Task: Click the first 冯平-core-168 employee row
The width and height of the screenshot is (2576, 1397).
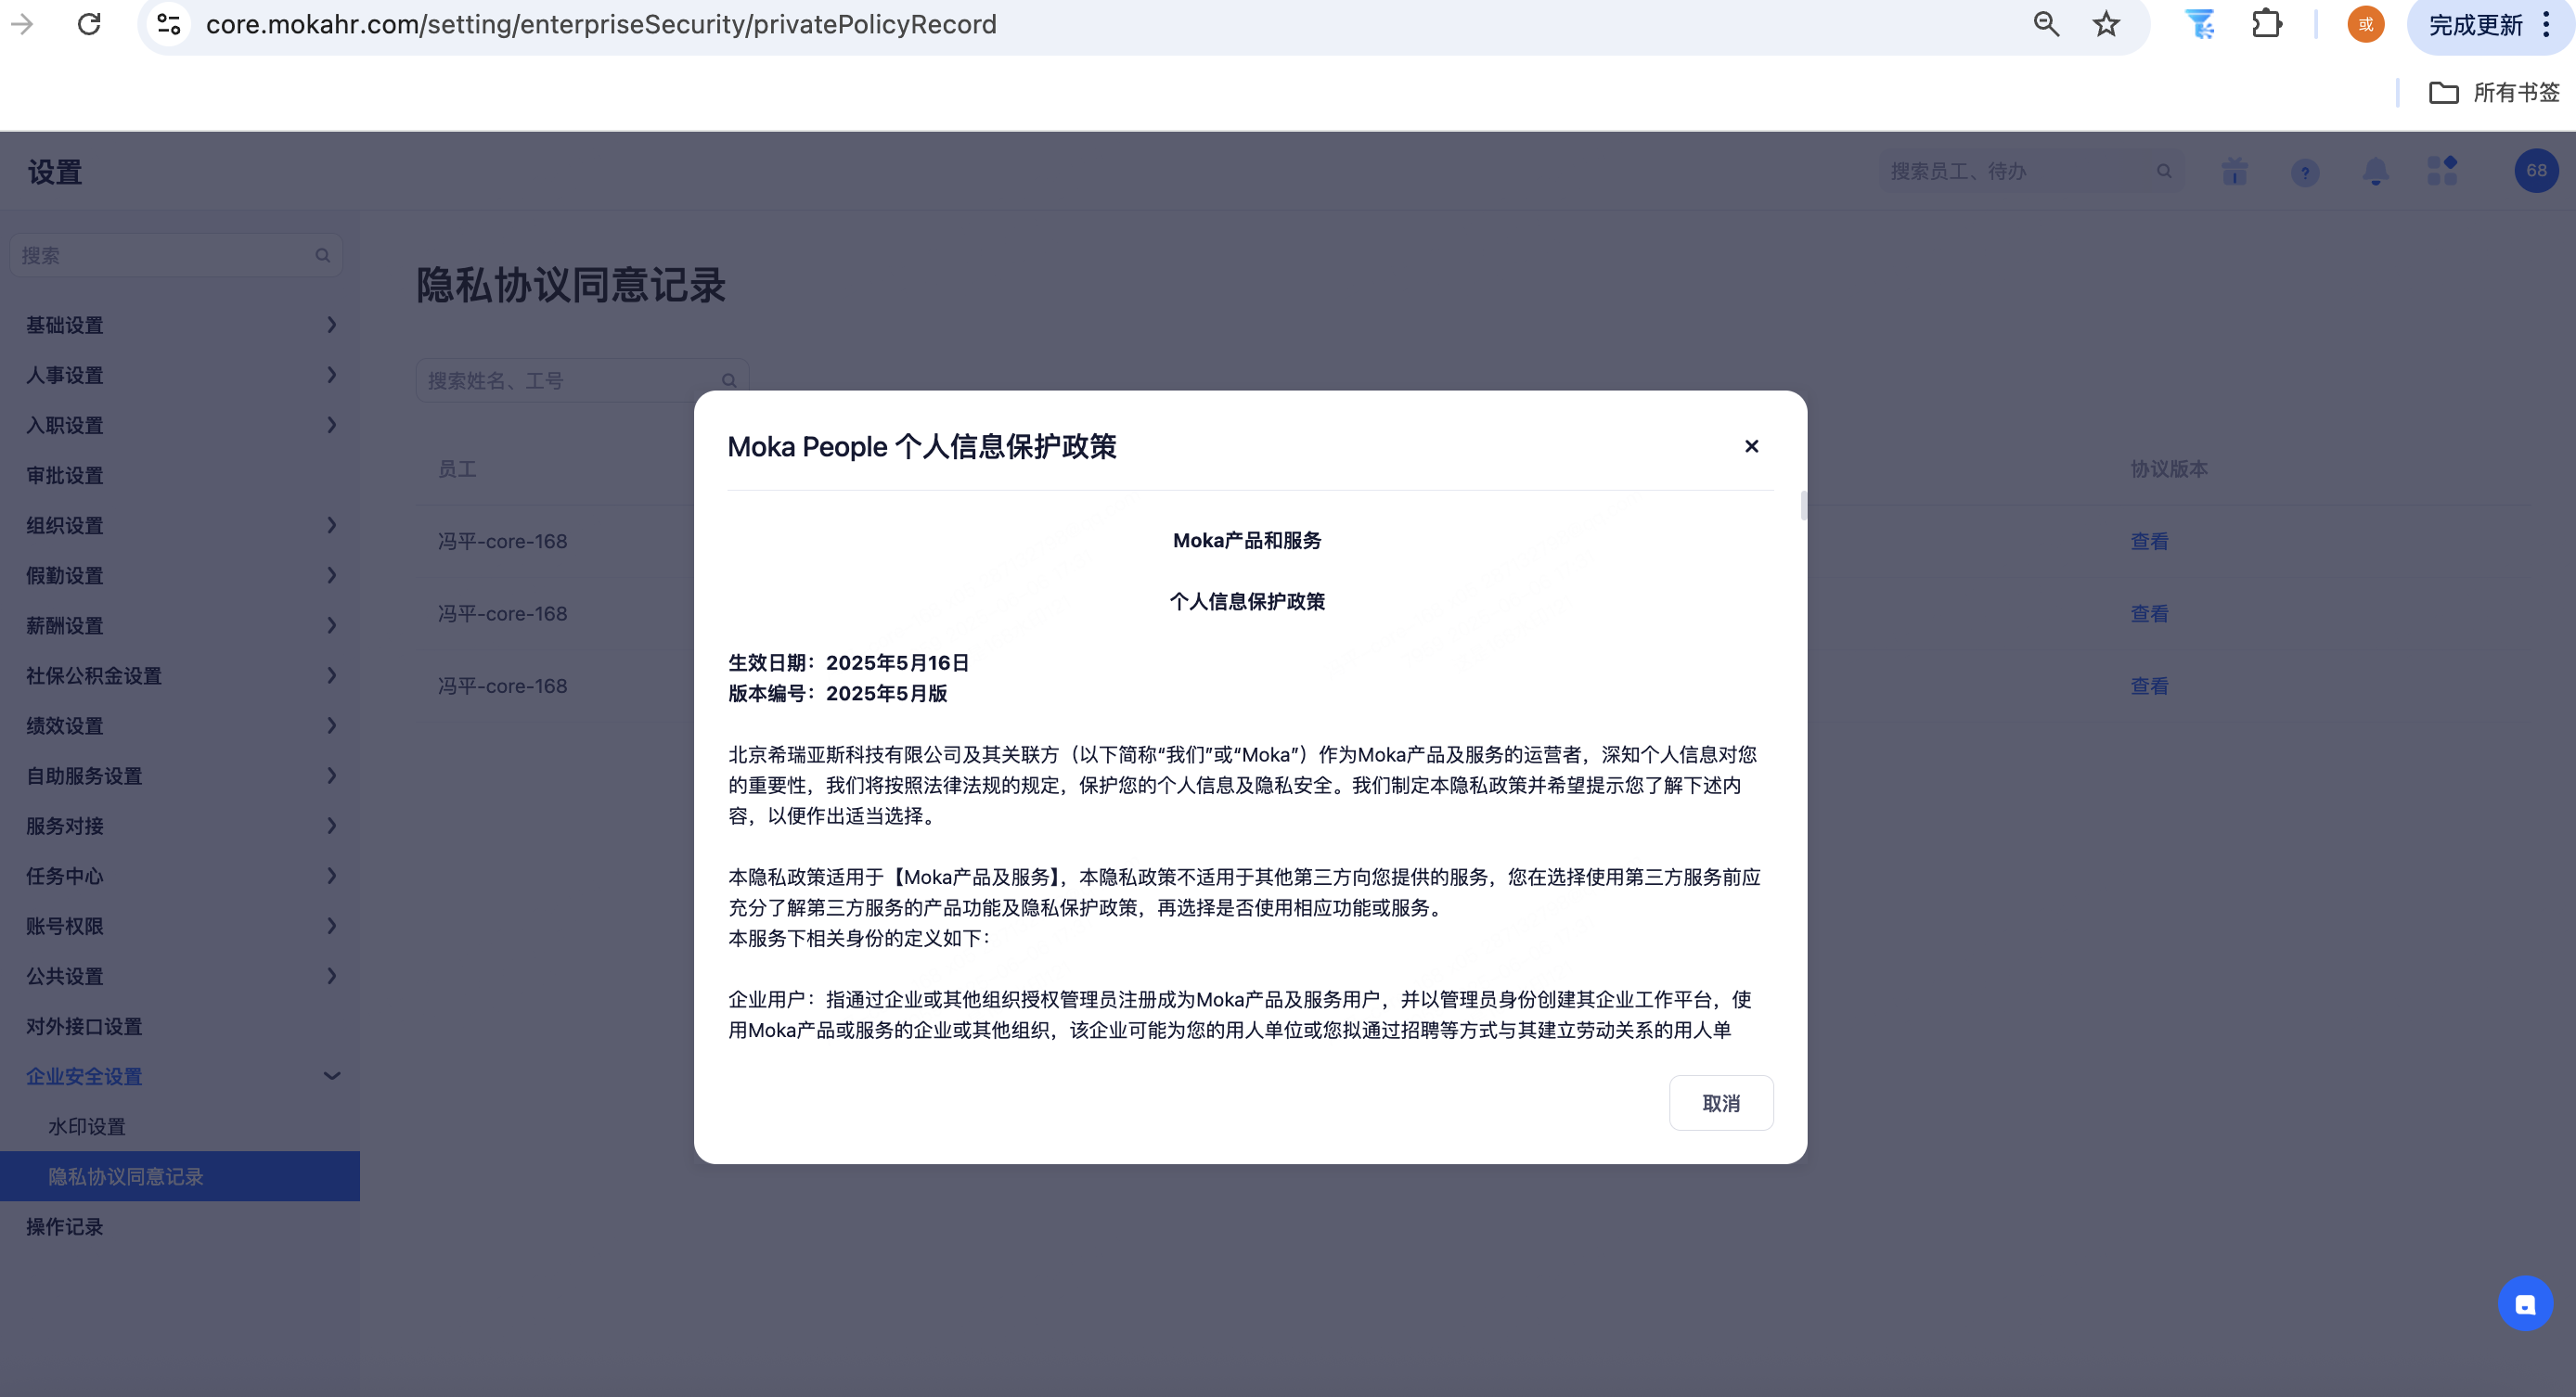Action: pyautogui.click(x=502, y=541)
